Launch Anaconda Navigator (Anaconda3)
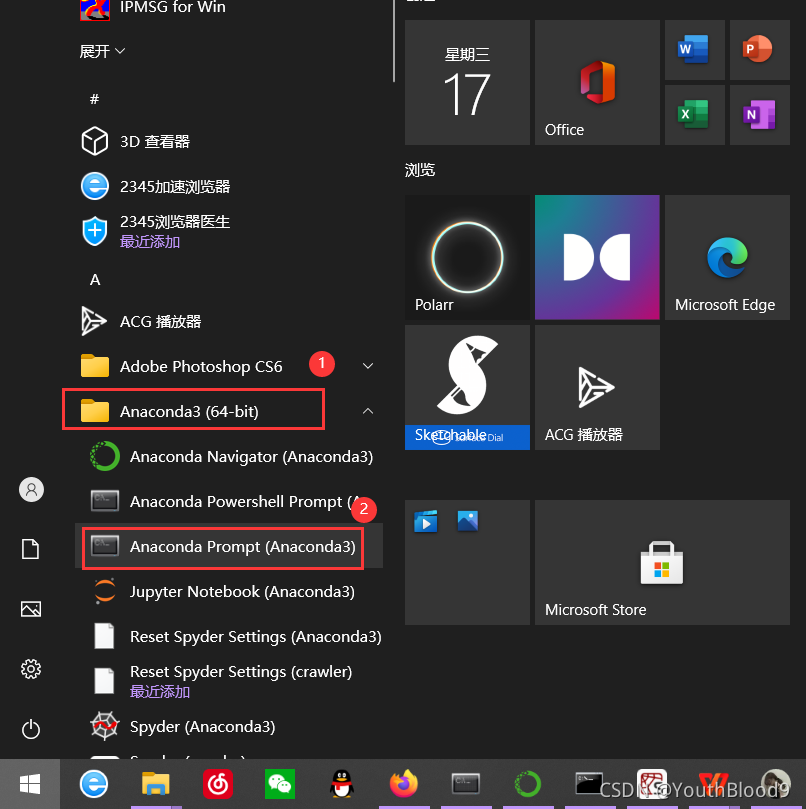 [229, 456]
